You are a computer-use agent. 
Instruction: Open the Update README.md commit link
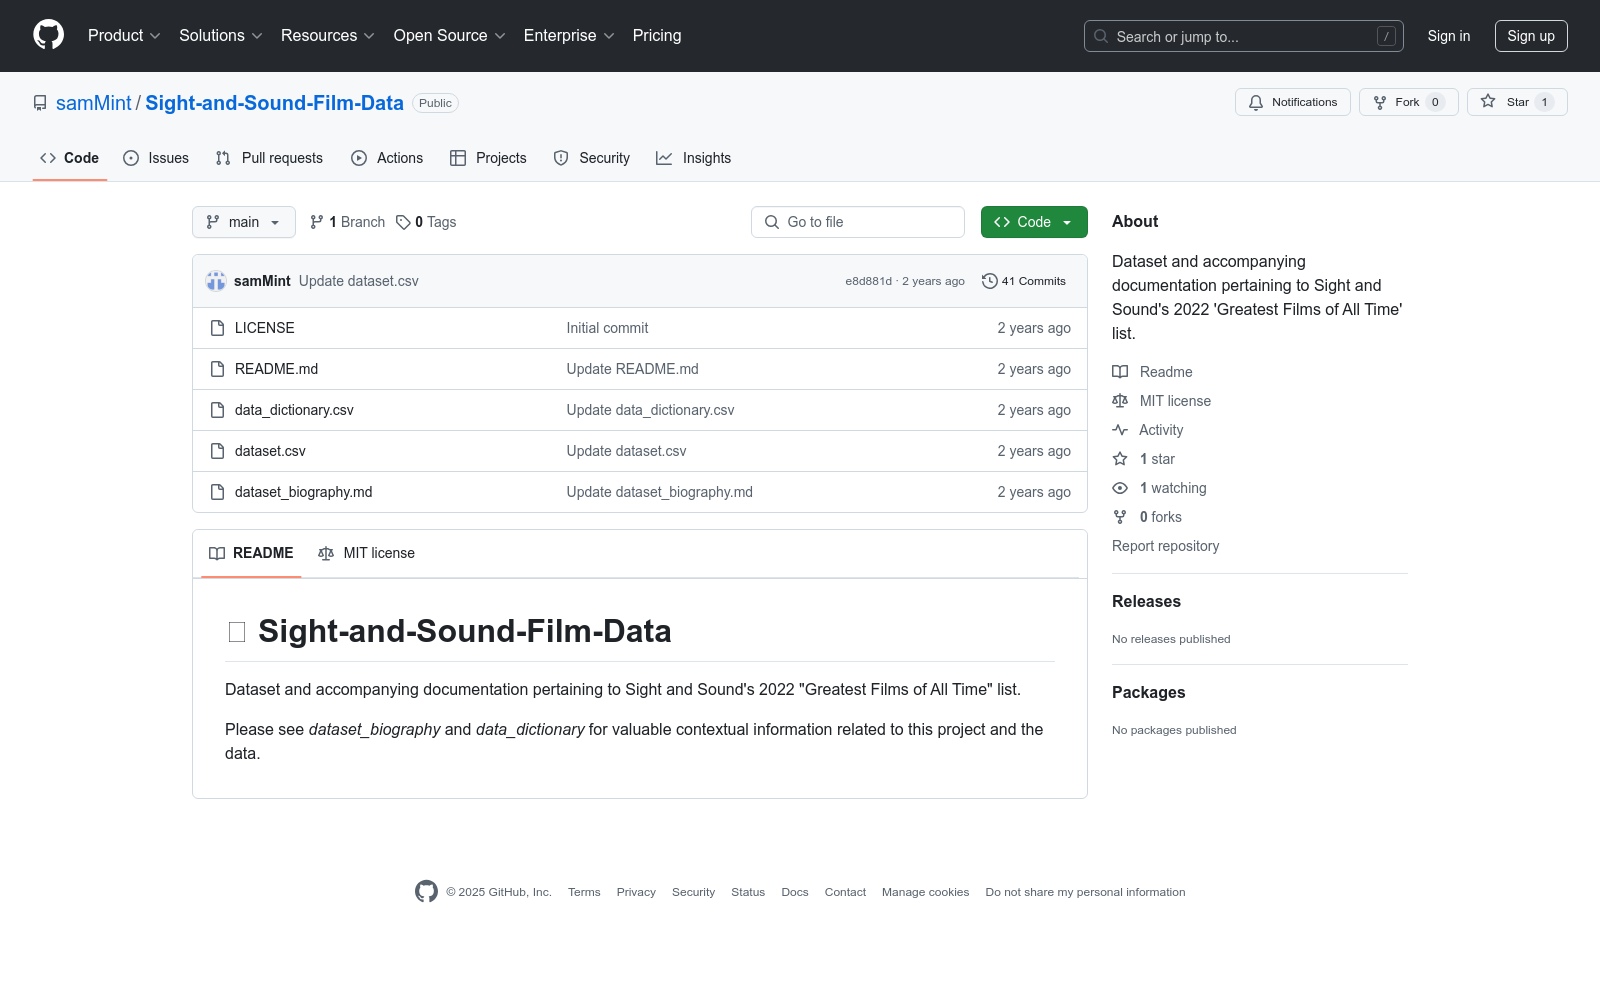(632, 369)
